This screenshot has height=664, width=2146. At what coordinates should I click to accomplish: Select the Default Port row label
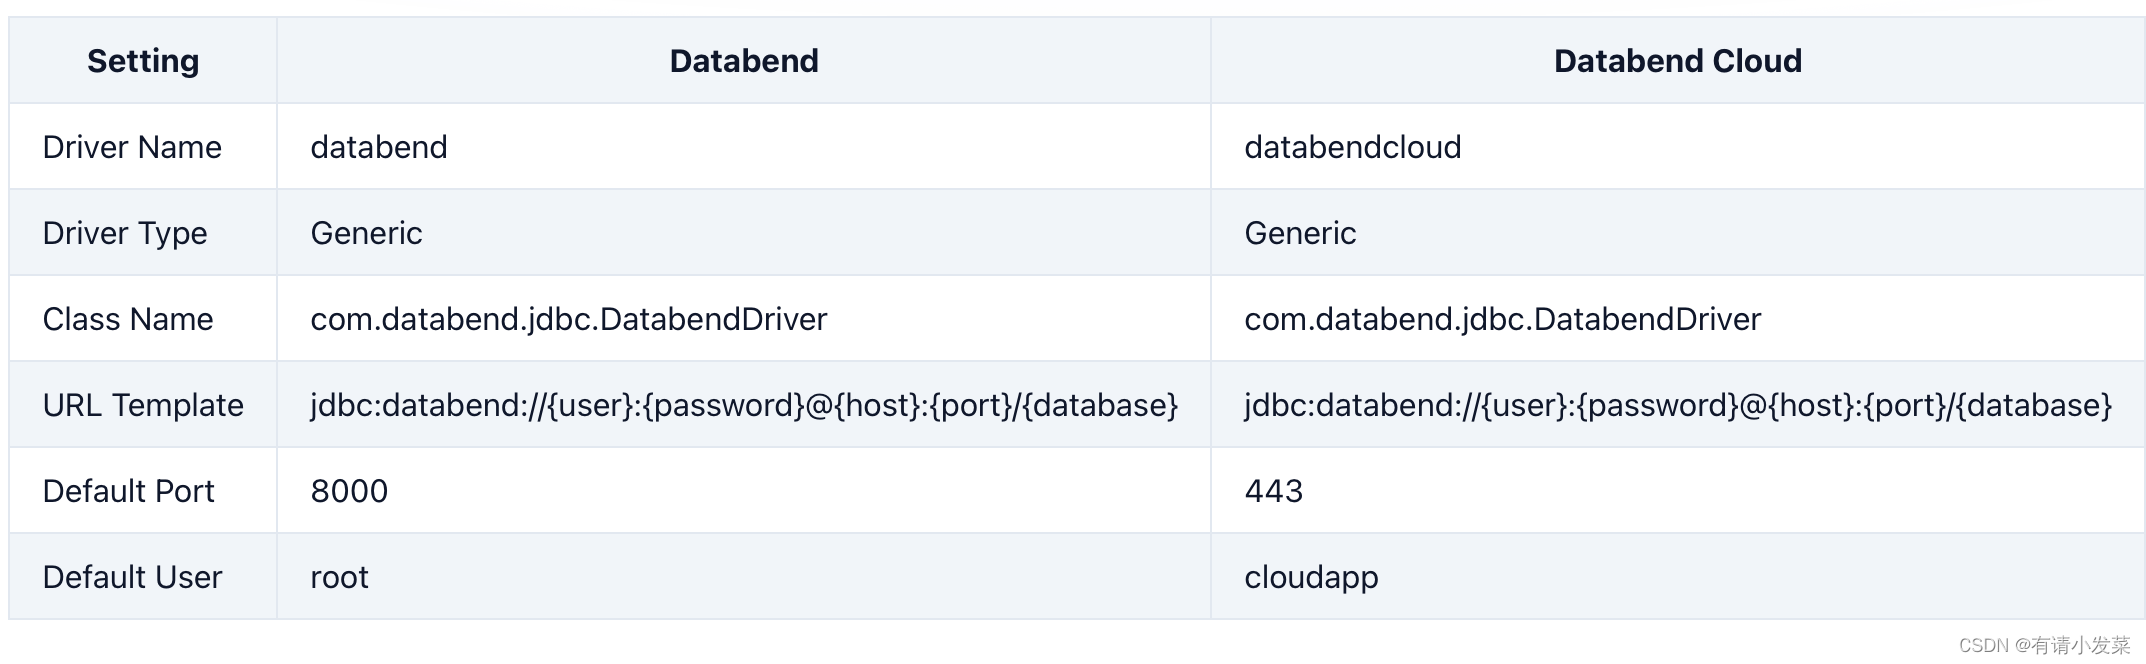(128, 491)
